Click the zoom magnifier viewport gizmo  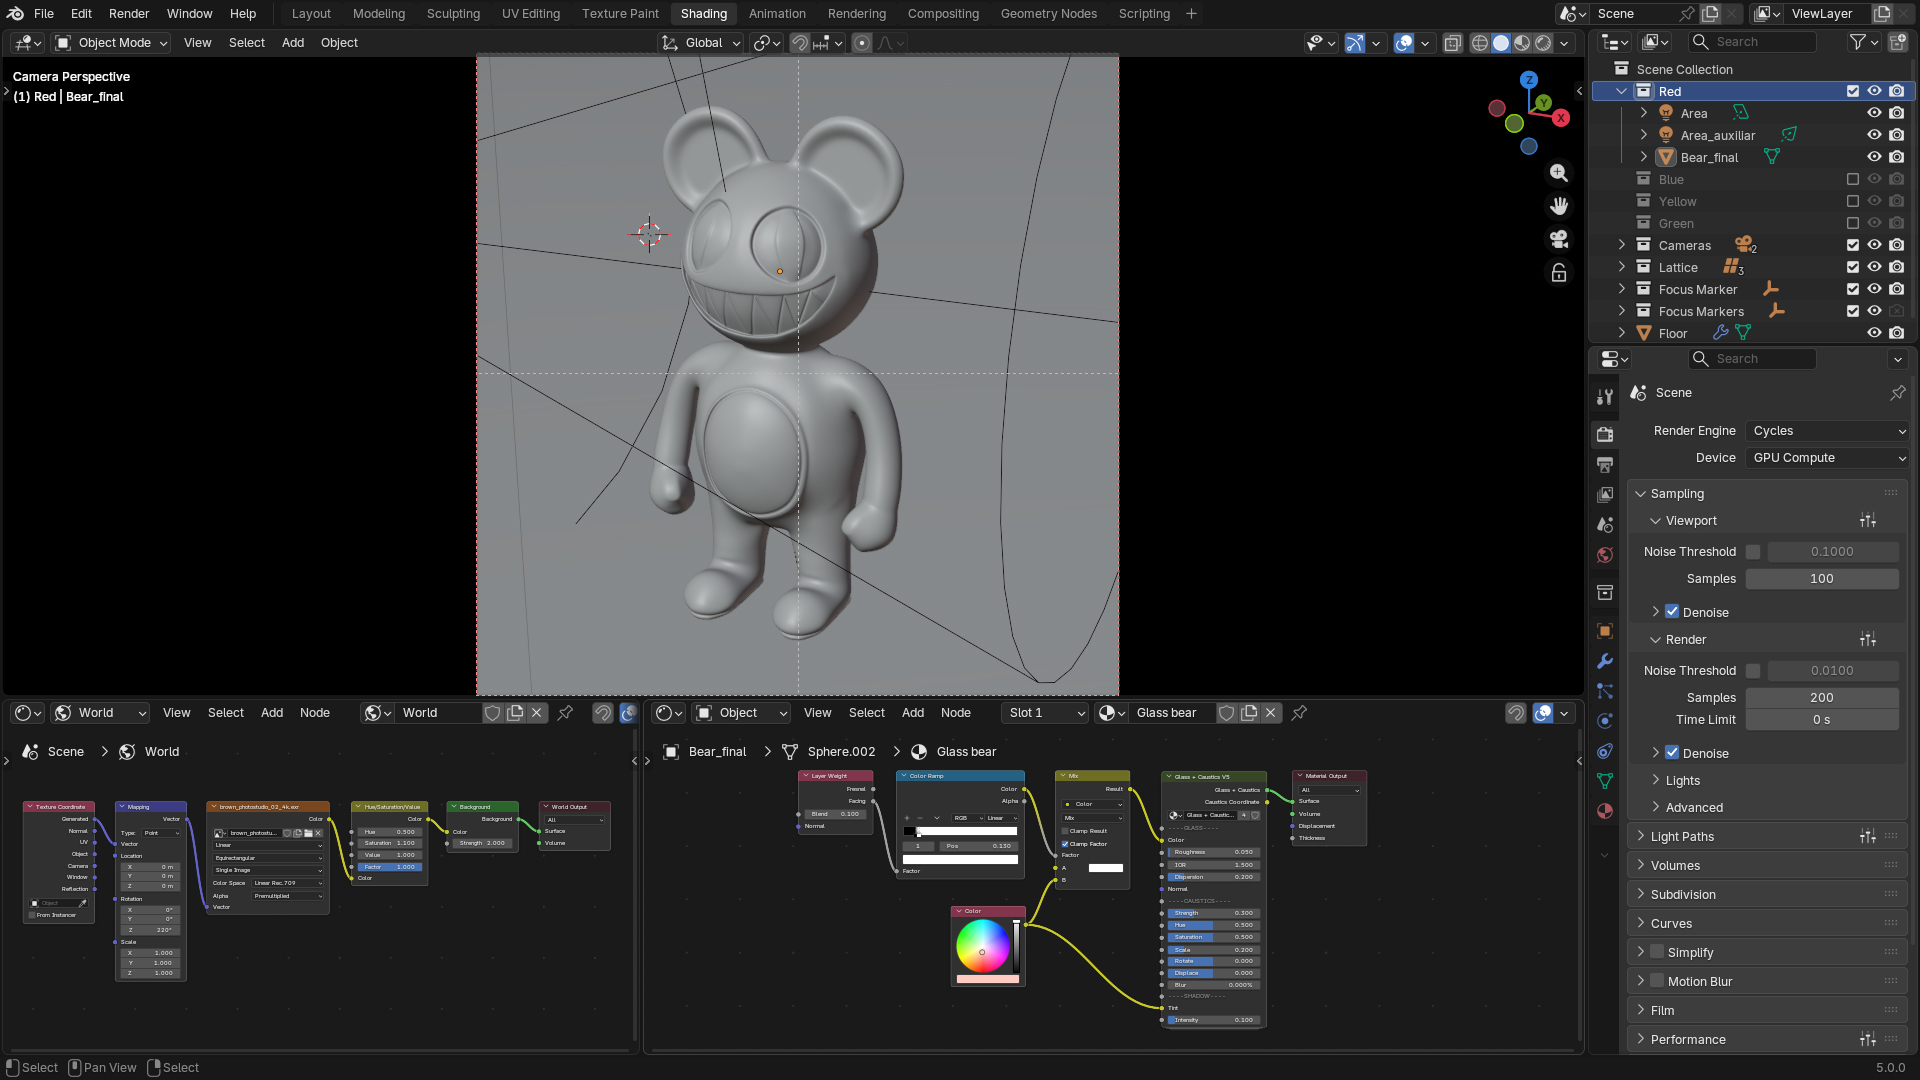point(1558,173)
